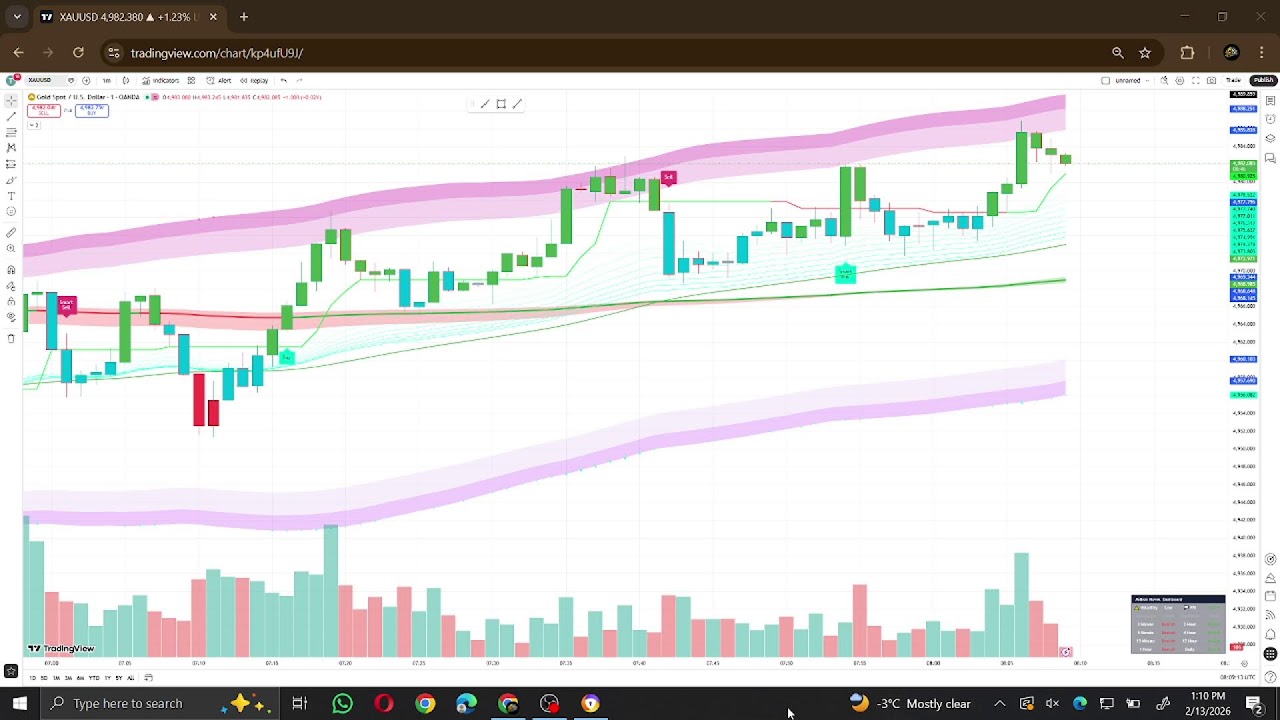This screenshot has height=720, width=1280.
Task: Expand the unnamed layout dropdown
Action: click(x=1148, y=80)
